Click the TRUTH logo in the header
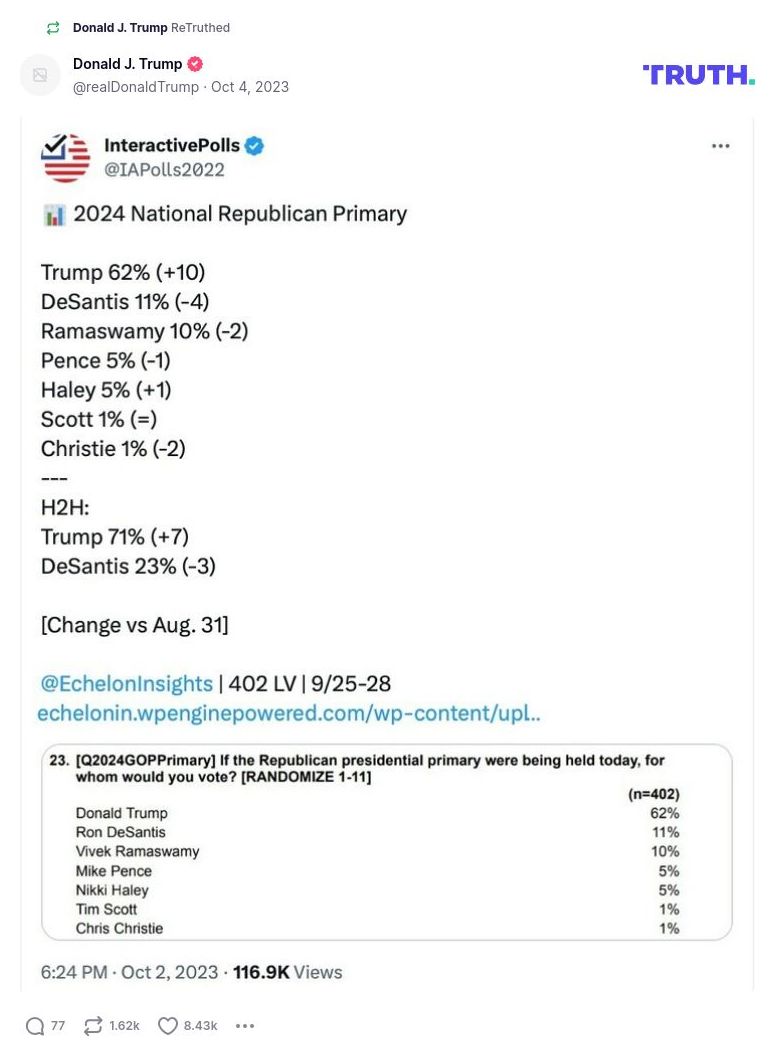The height and width of the screenshot is (1056, 776). 697,73
